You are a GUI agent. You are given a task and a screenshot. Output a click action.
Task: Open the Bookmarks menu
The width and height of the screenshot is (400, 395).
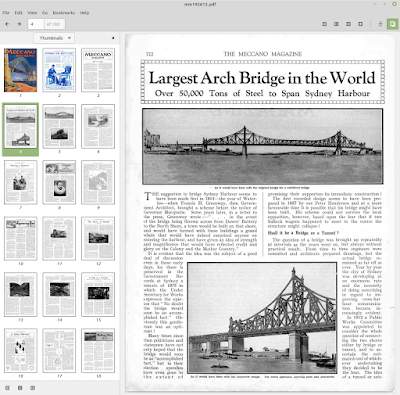pyautogui.click(x=64, y=13)
